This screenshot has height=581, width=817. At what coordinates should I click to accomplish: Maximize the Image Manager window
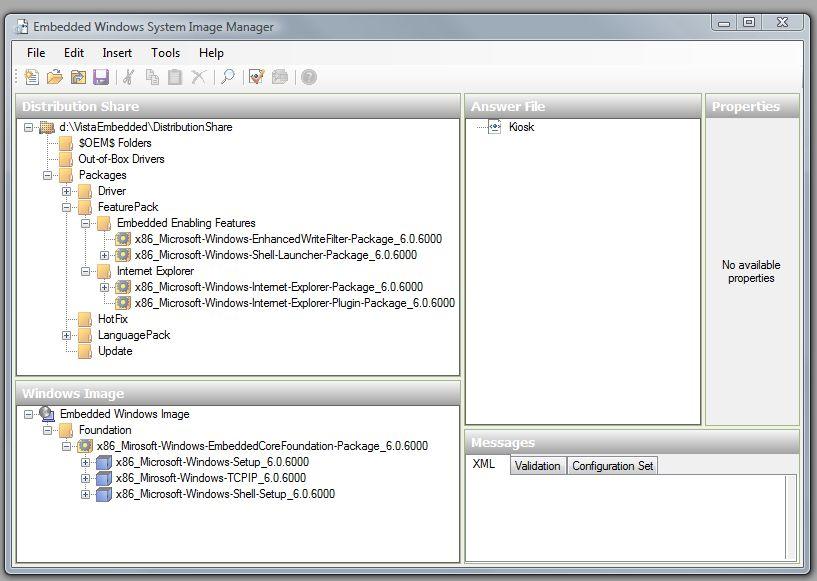[749, 22]
